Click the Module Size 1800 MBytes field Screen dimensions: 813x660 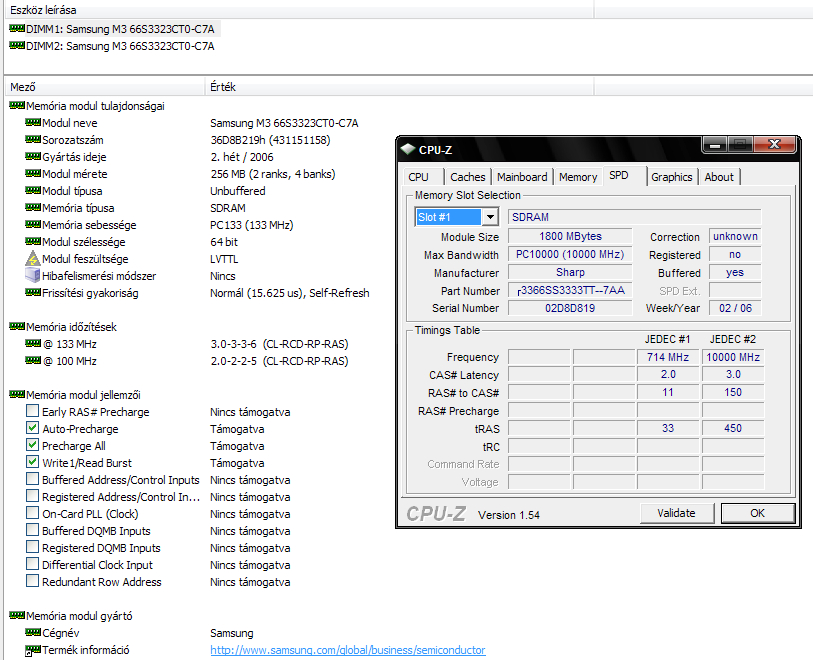click(570, 236)
